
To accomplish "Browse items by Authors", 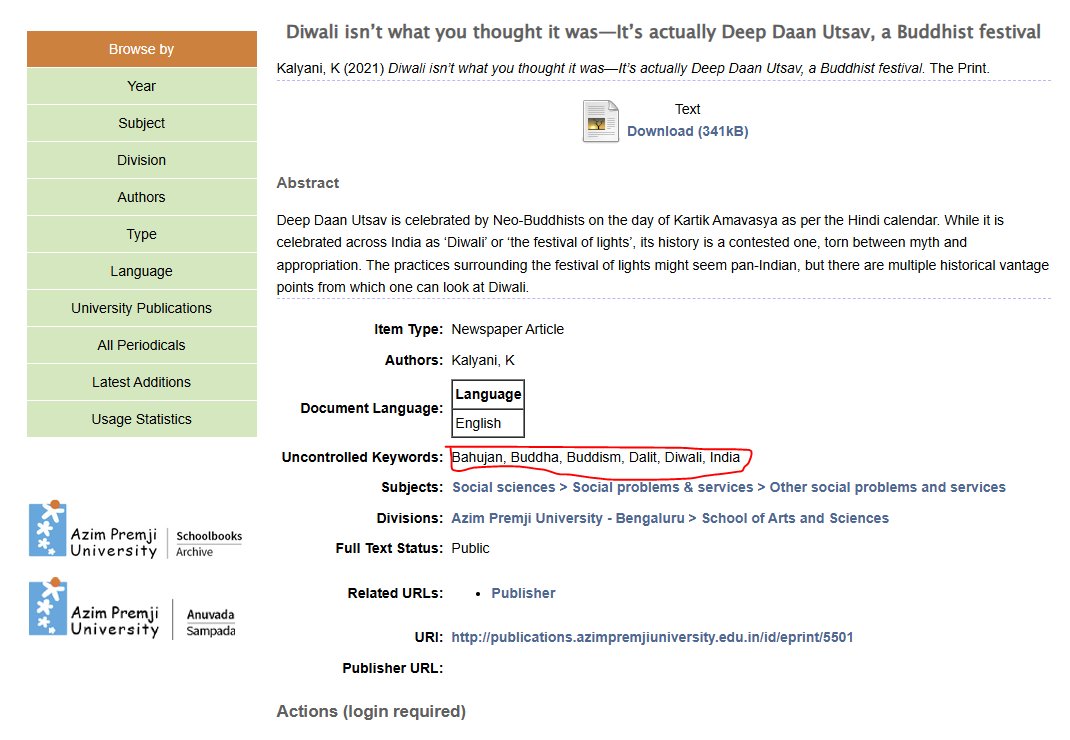I will 141,197.
